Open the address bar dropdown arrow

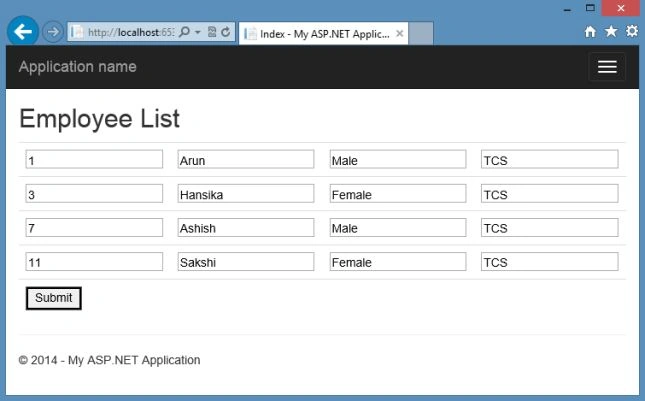[198, 32]
